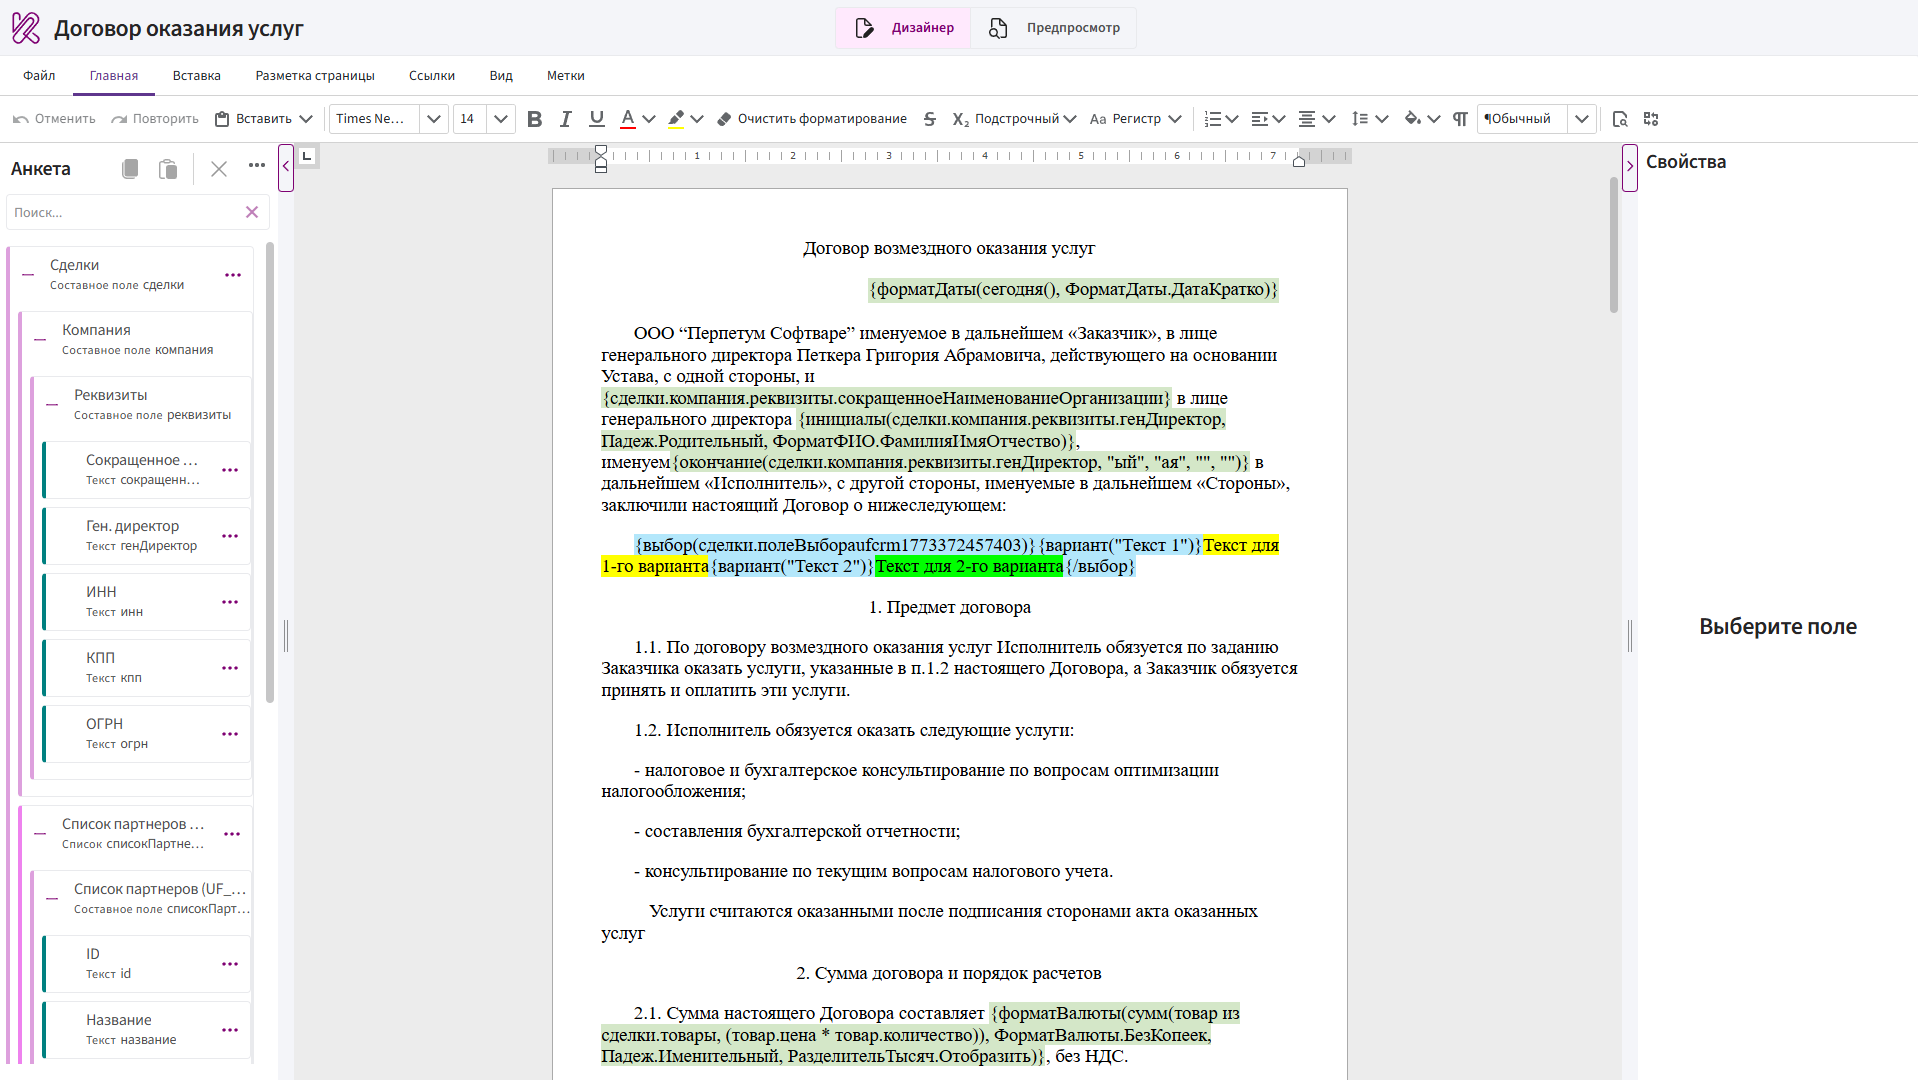The height and width of the screenshot is (1080, 1918).
Task: Click the Поиск search field
Action: click(125, 213)
